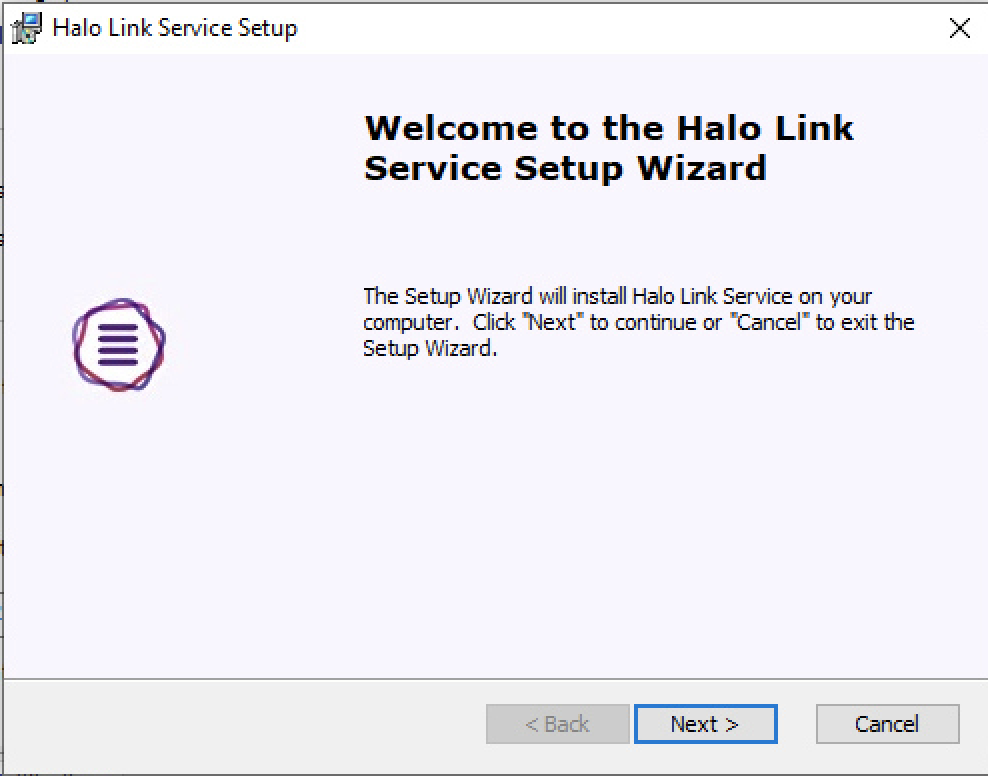Close the wizard using the X
This screenshot has height=776, width=988.
click(958, 28)
